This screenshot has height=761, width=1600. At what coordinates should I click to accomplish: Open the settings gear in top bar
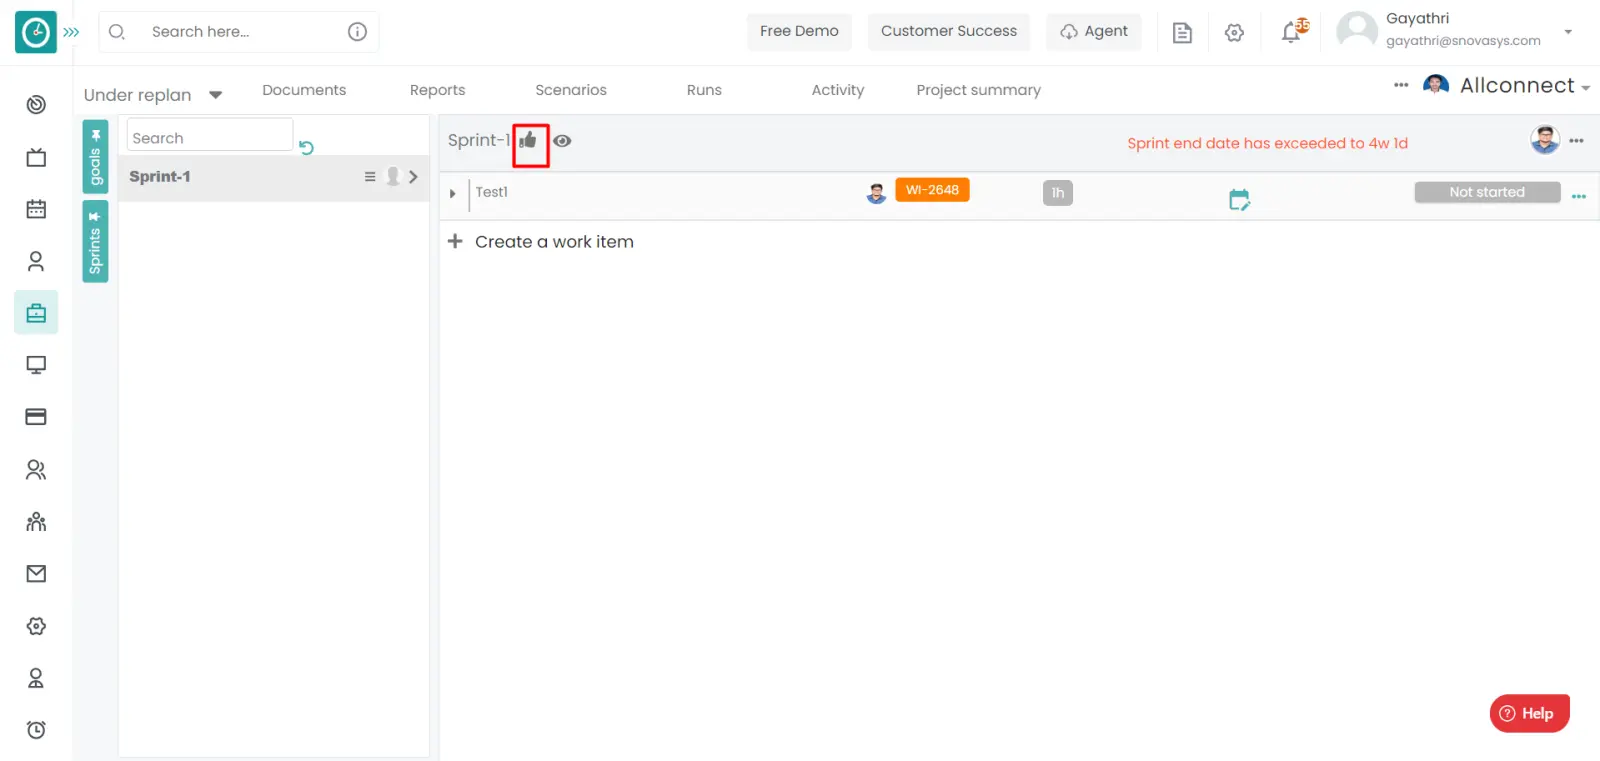(x=1235, y=33)
